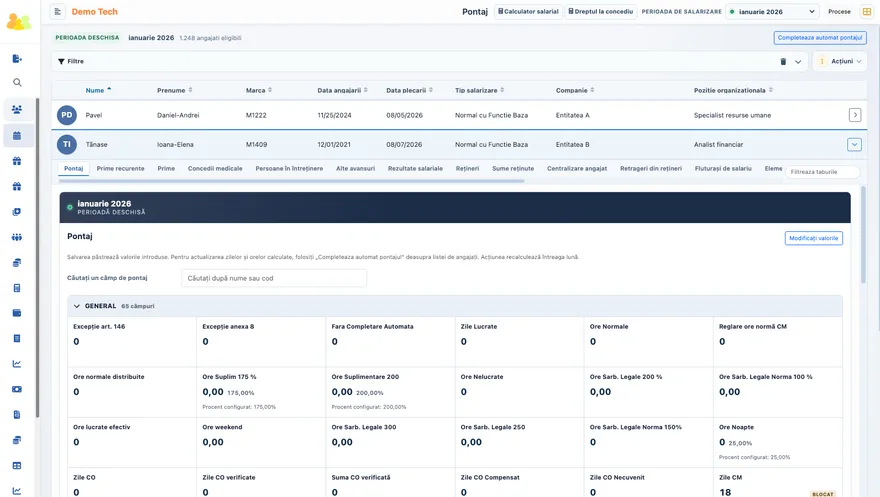Click 'Specialist resurse umane' cell
The image size is (880, 497).
(x=732, y=115)
